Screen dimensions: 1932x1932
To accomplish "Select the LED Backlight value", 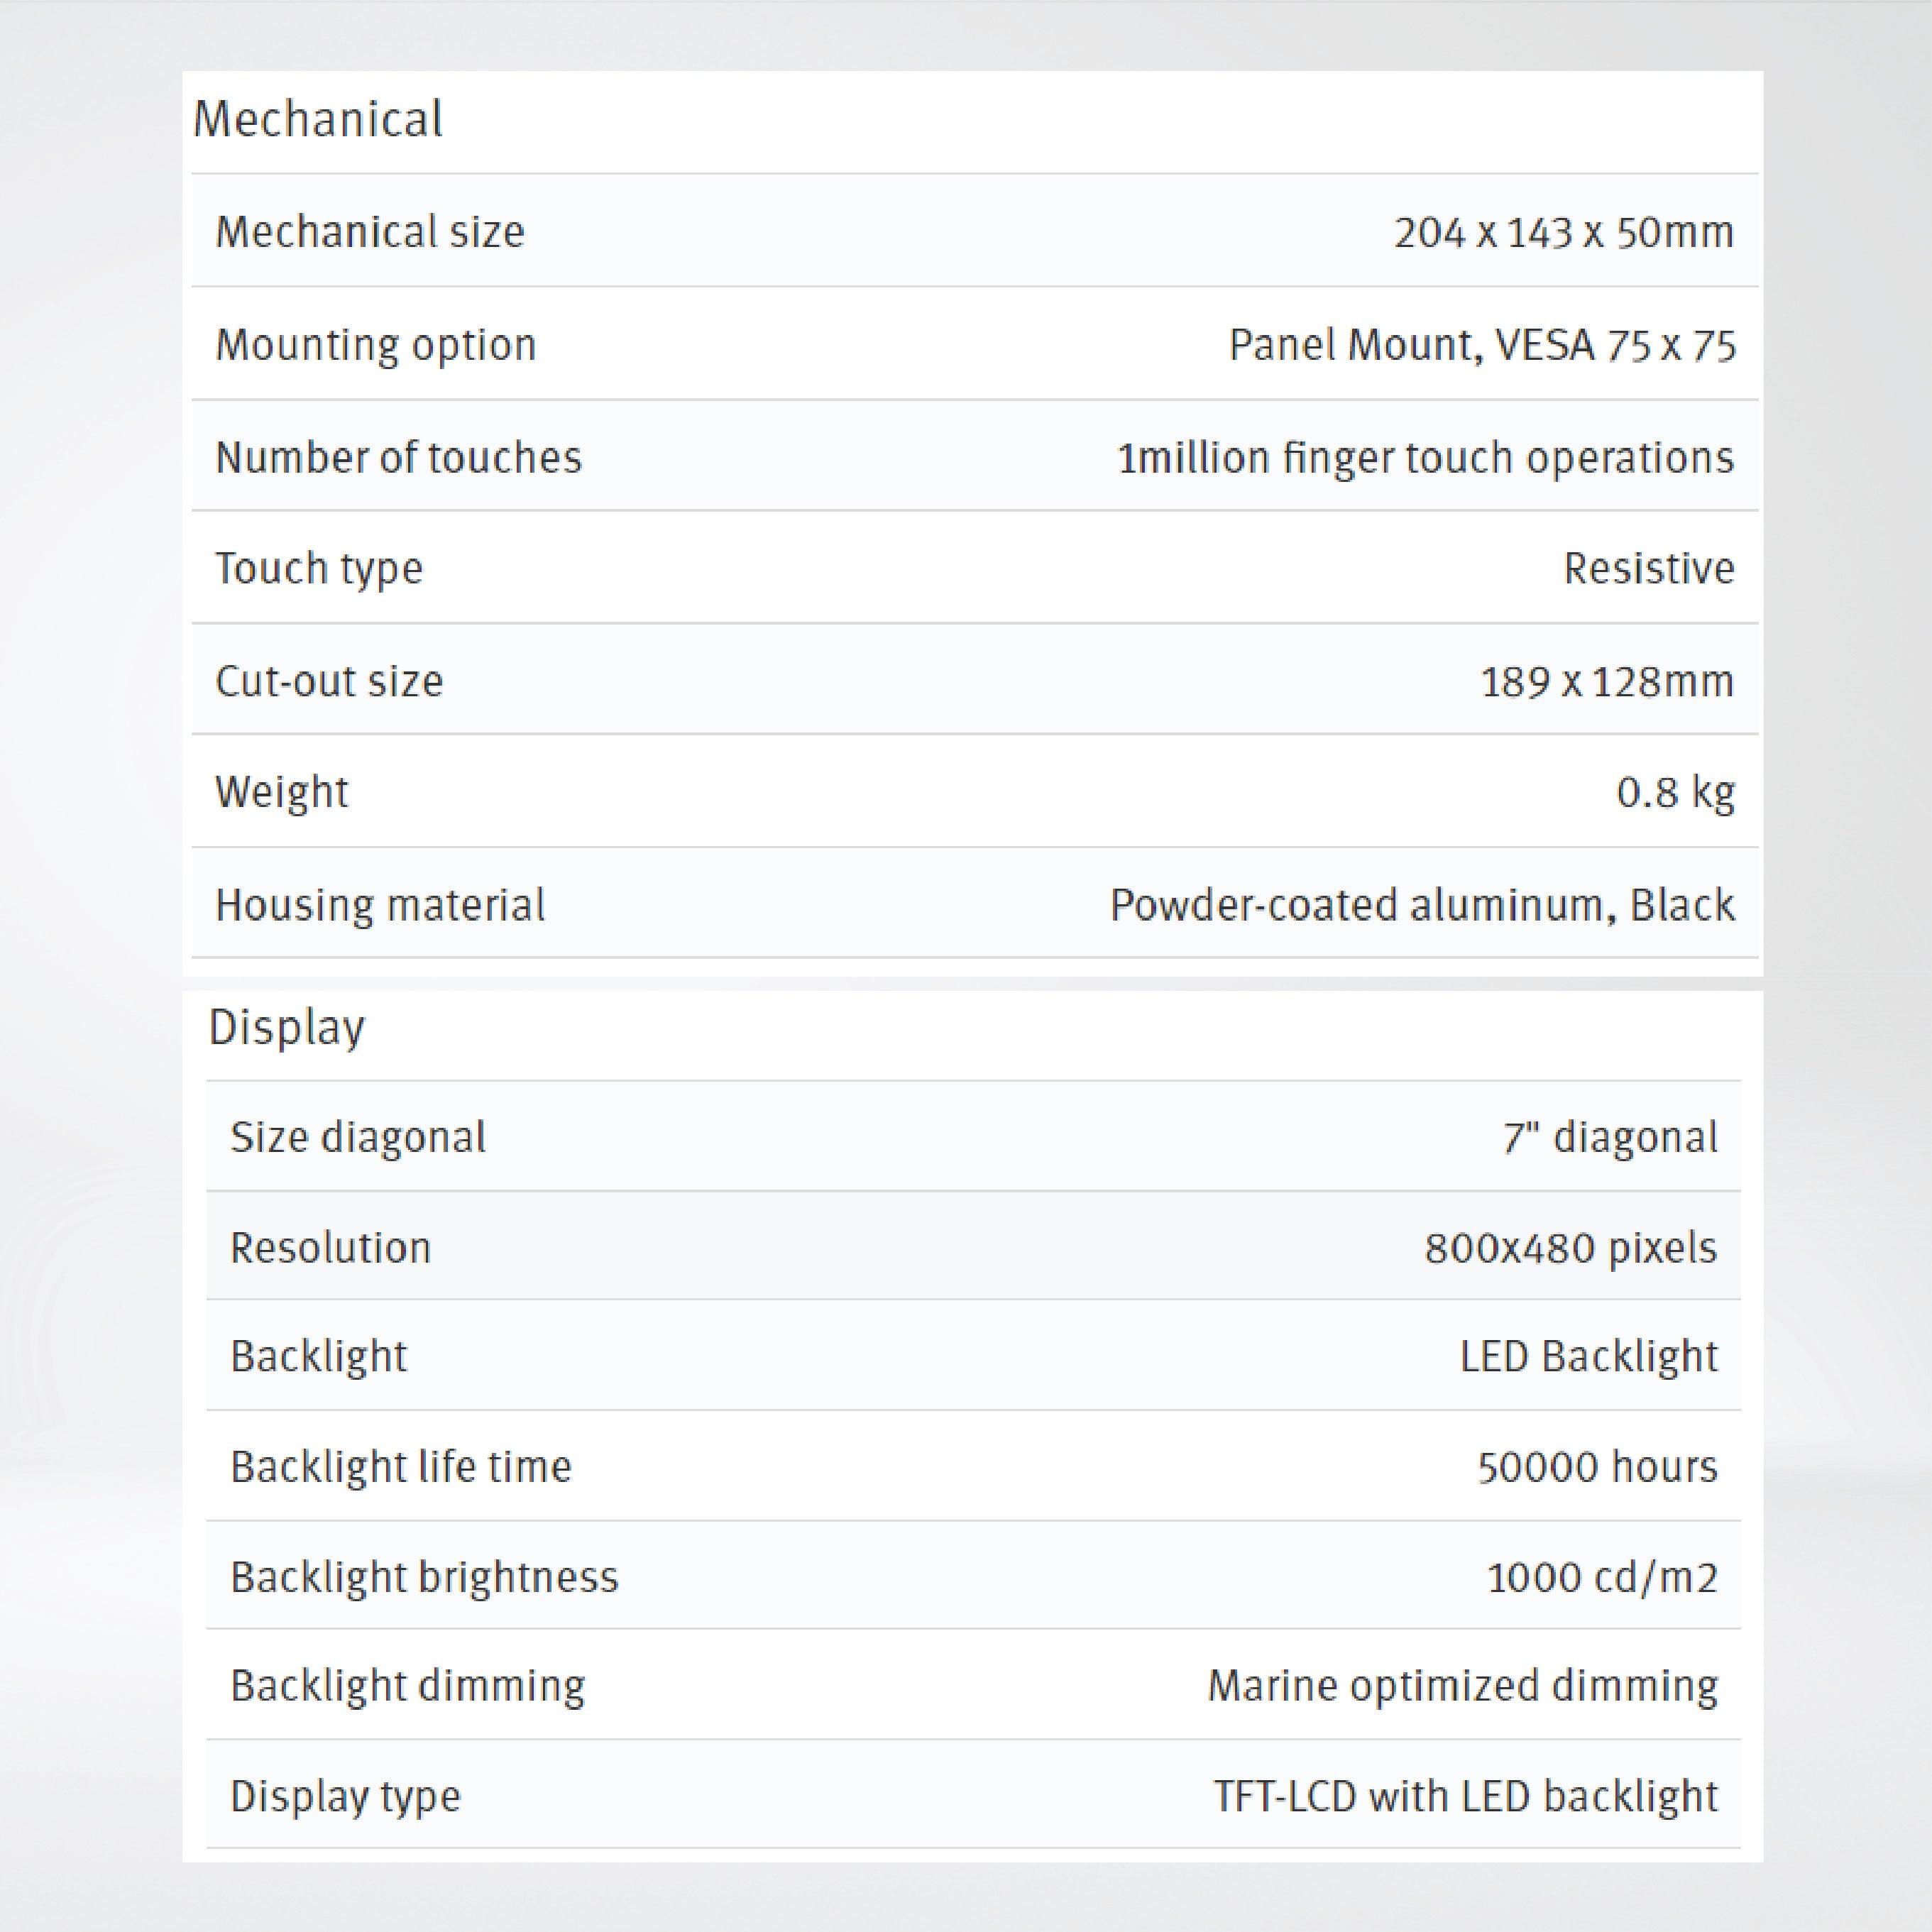I will pyautogui.click(x=1588, y=1356).
